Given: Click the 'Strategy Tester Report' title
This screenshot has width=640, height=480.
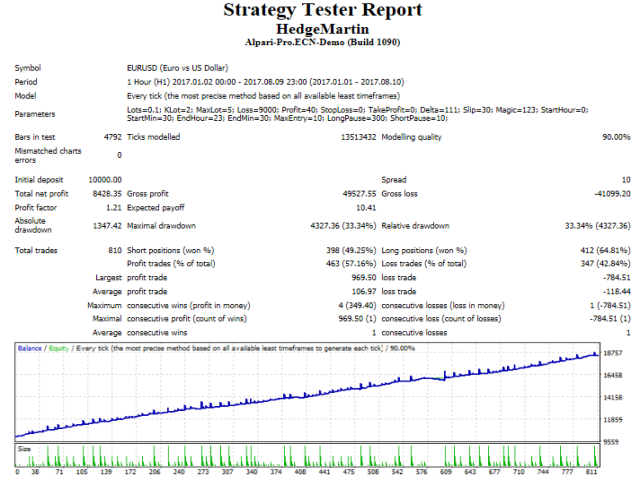Looking at the screenshot, I should tap(322, 10).
